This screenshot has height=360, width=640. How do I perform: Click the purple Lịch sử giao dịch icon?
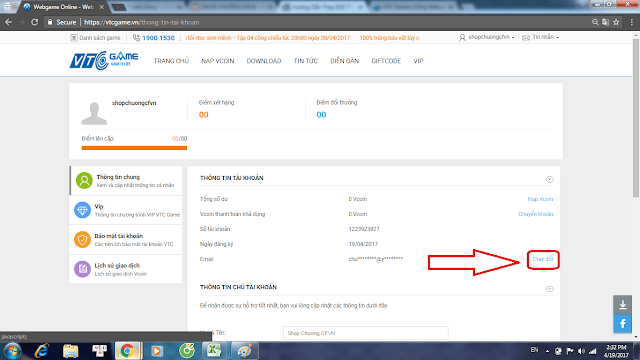82,269
